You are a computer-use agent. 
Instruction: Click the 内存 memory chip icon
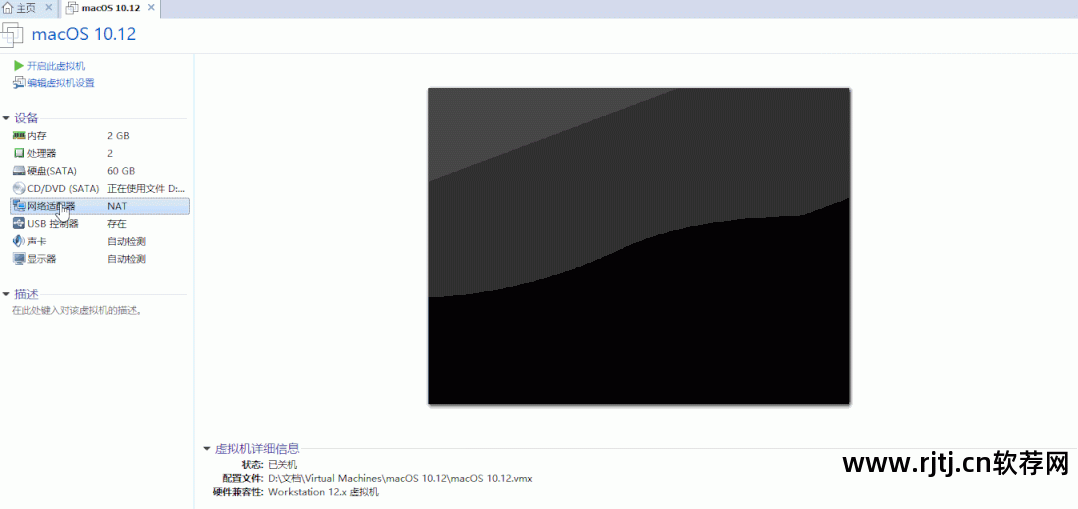19,135
